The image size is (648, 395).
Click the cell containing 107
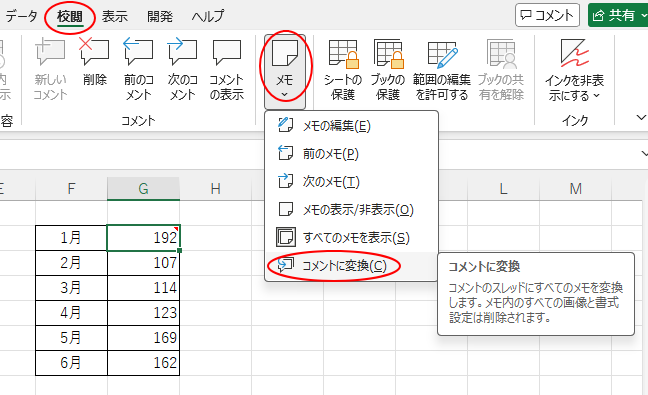[x=143, y=263]
